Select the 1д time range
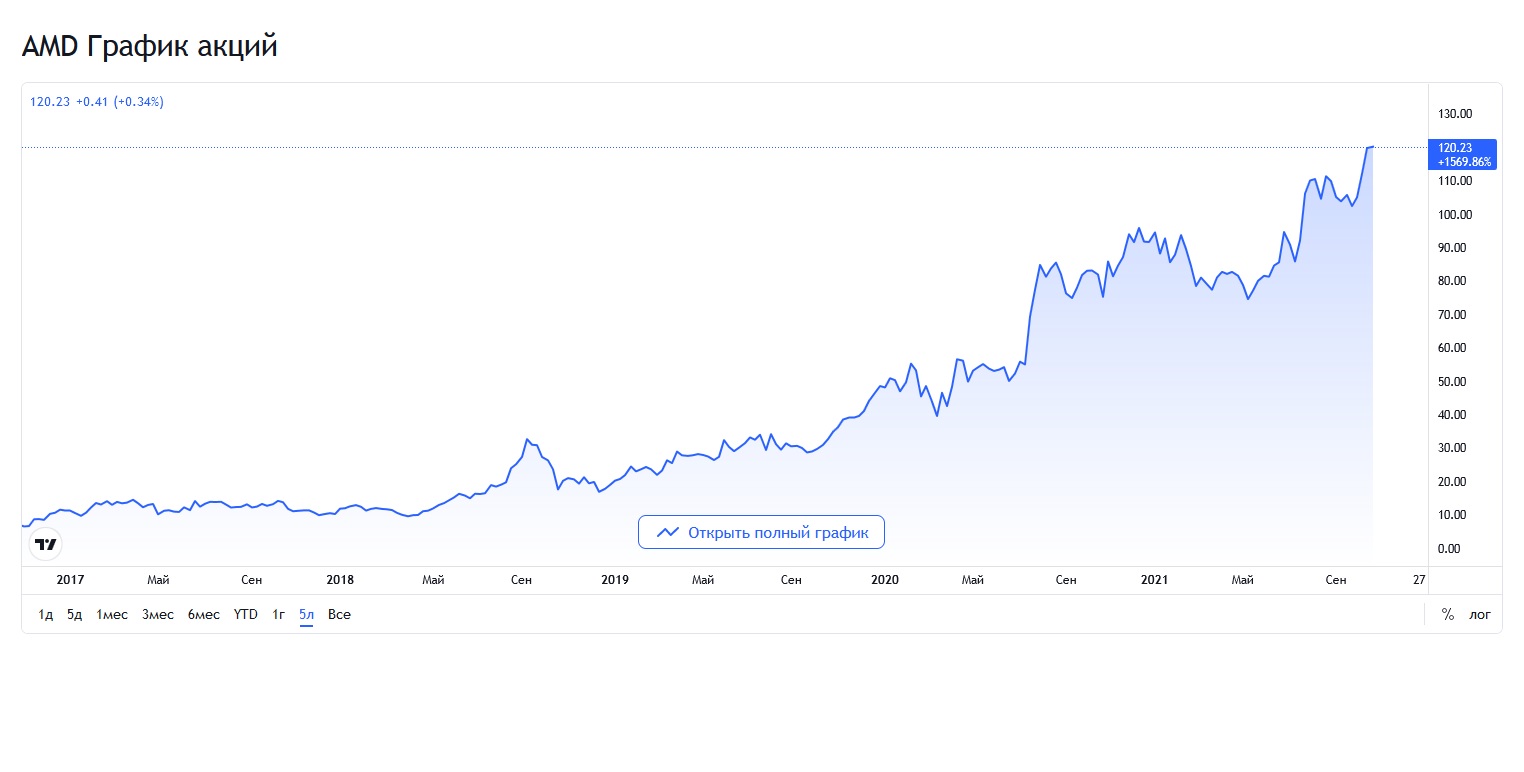The width and height of the screenshot is (1524, 772). [46, 614]
